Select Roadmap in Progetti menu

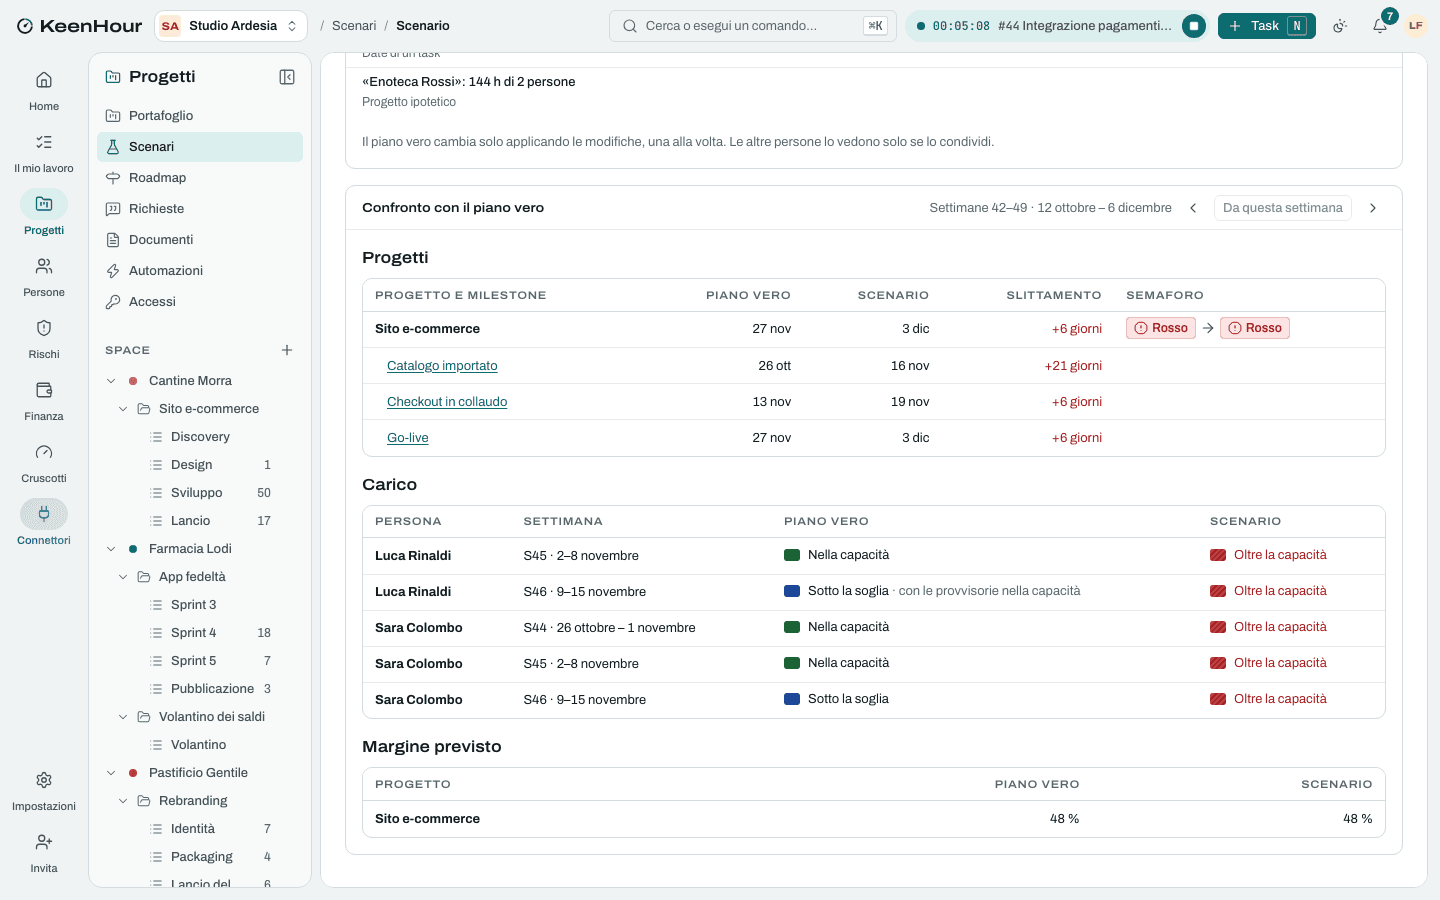[x=200, y=178]
